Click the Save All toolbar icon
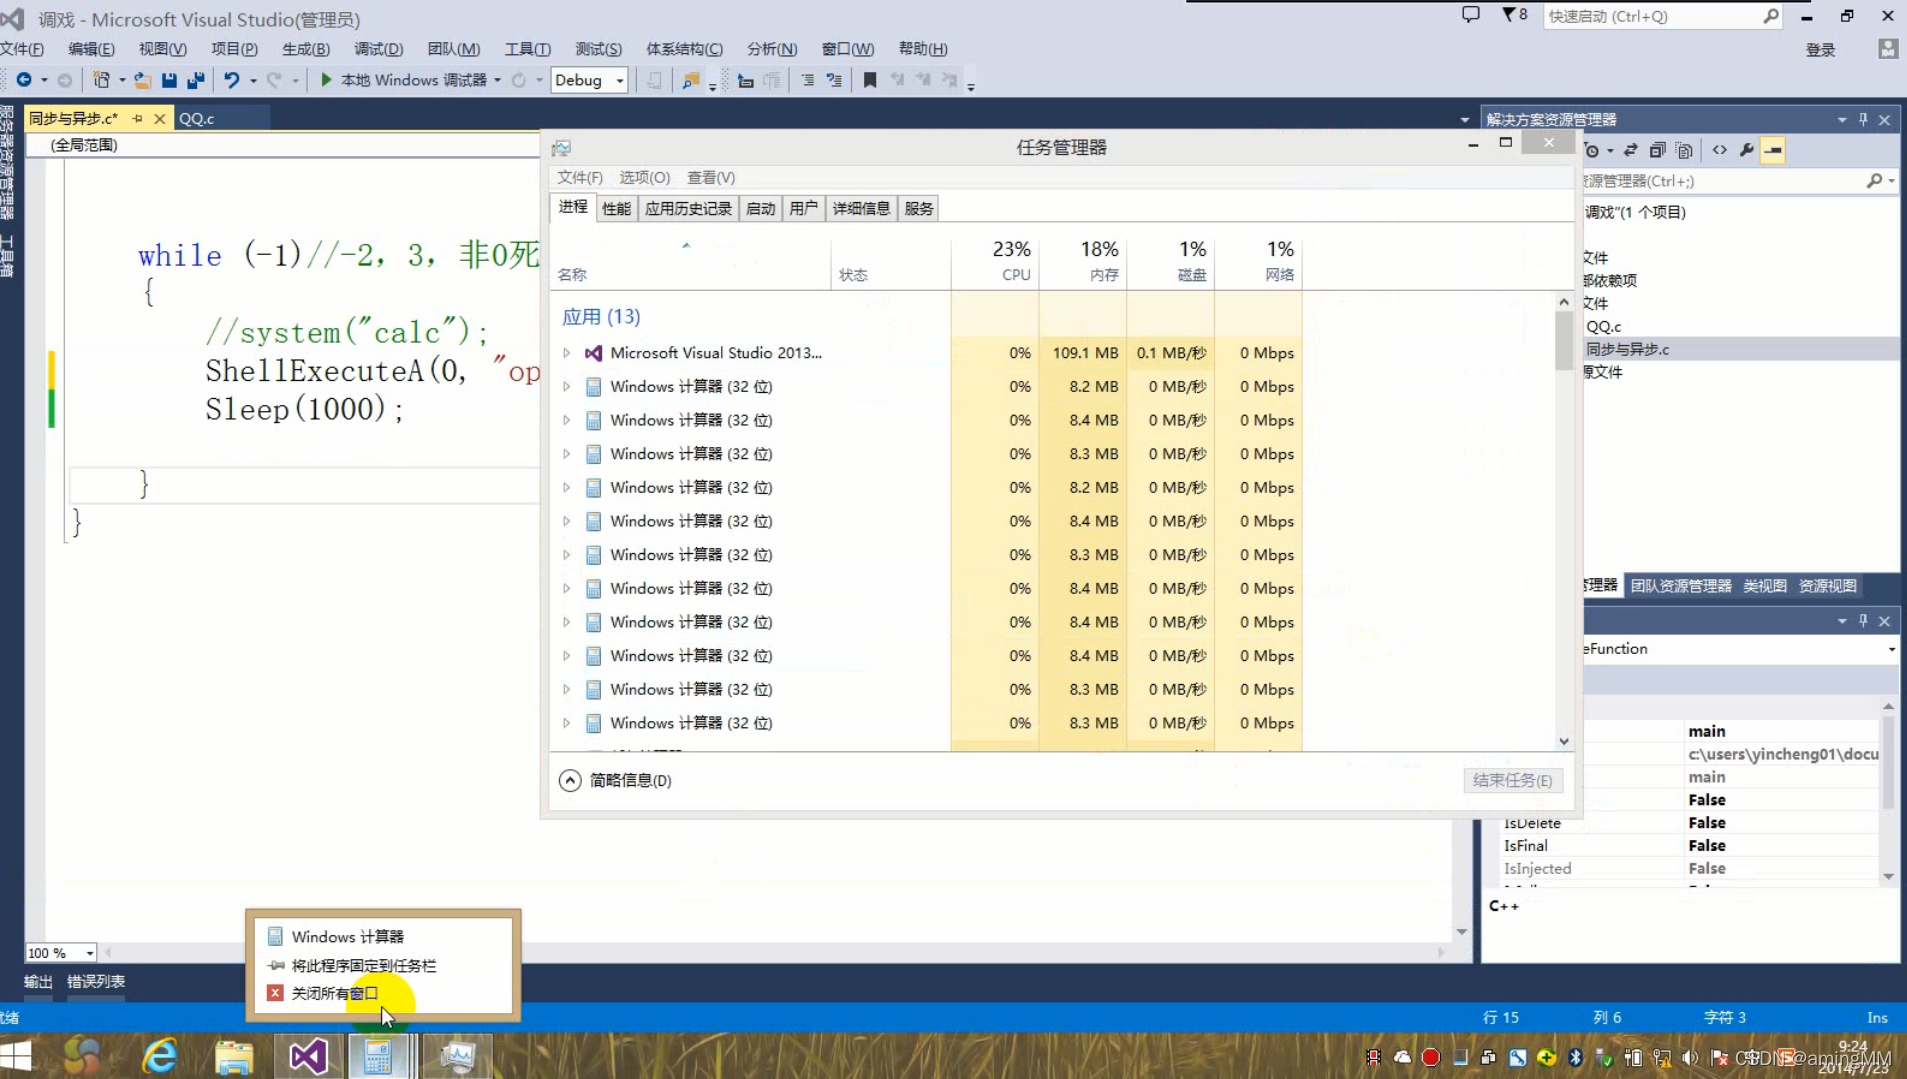 196,80
